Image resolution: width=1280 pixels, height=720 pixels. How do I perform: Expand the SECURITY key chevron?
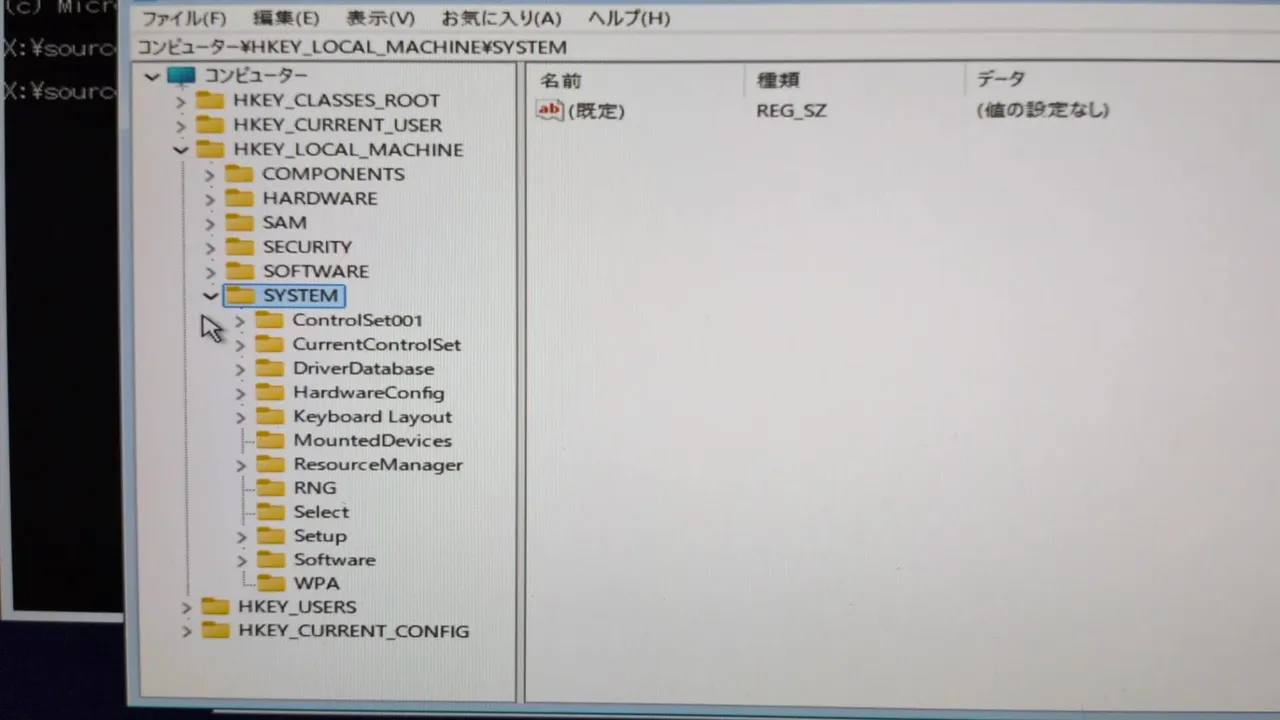click(x=210, y=247)
